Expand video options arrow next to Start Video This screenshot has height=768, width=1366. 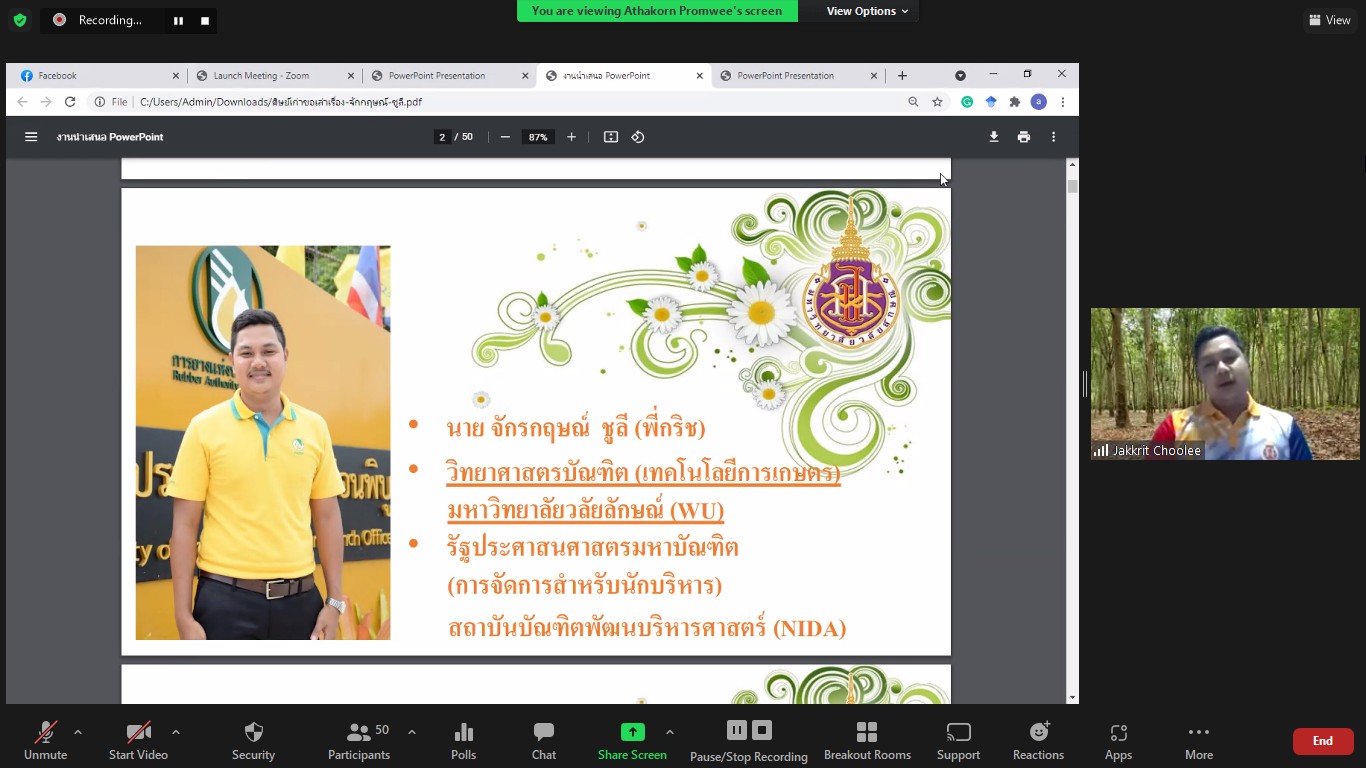pos(176,732)
